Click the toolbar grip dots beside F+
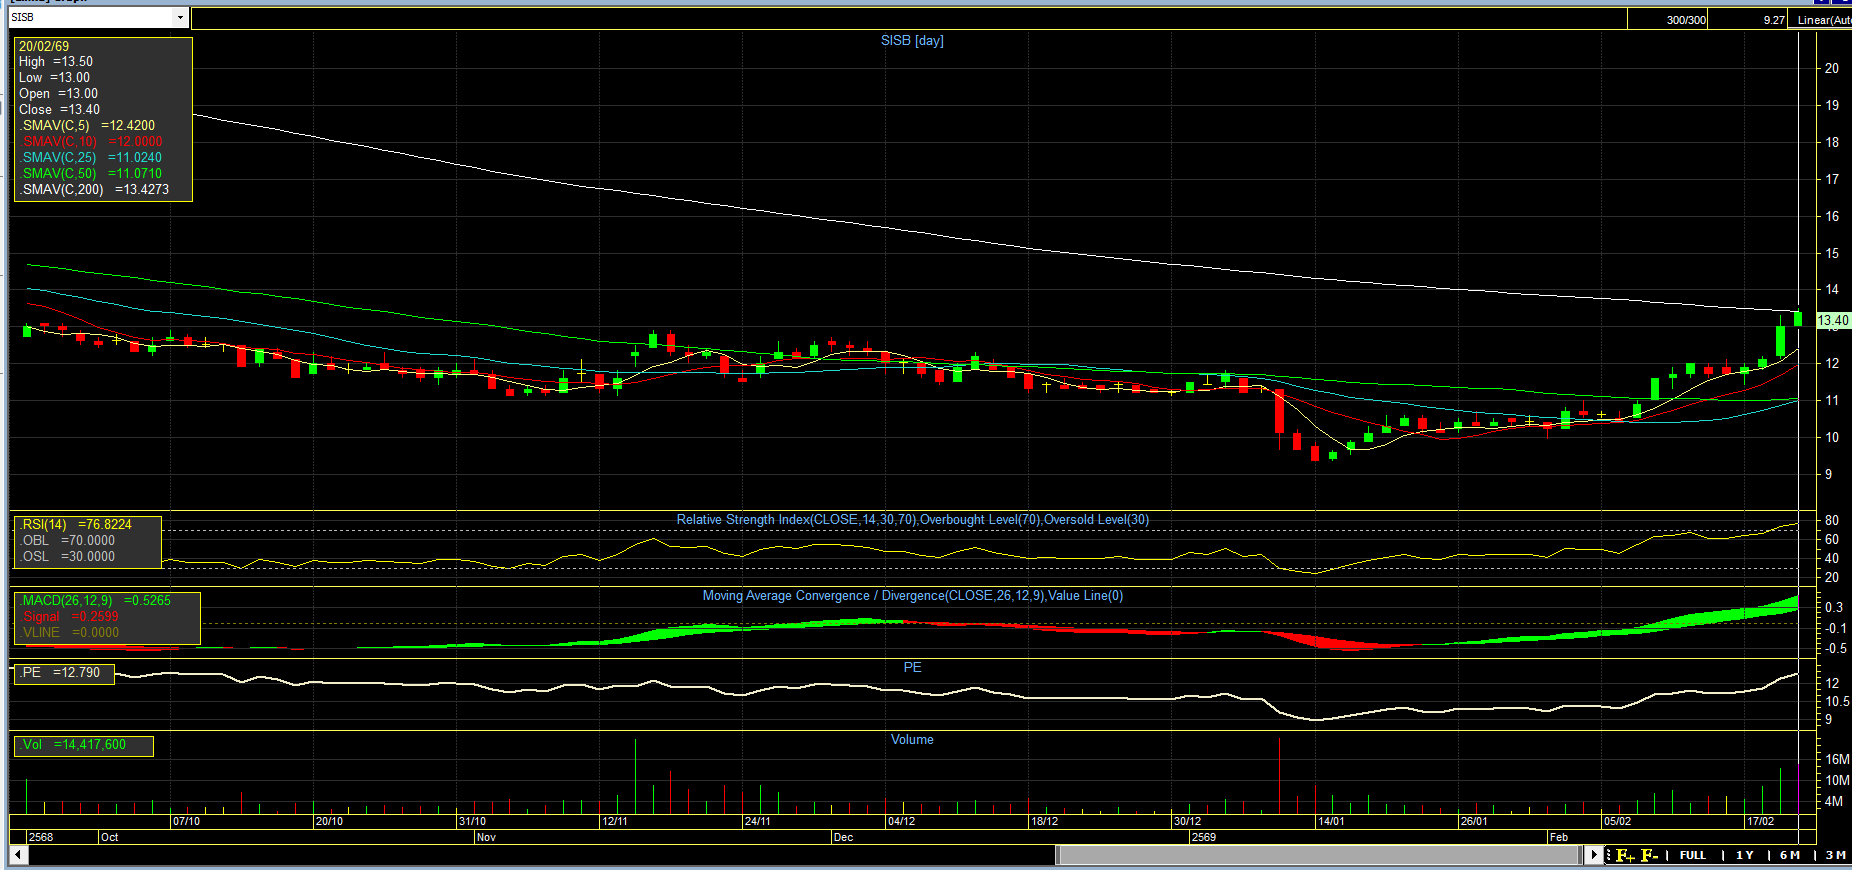The image size is (1852, 871). pyautogui.click(x=1609, y=855)
